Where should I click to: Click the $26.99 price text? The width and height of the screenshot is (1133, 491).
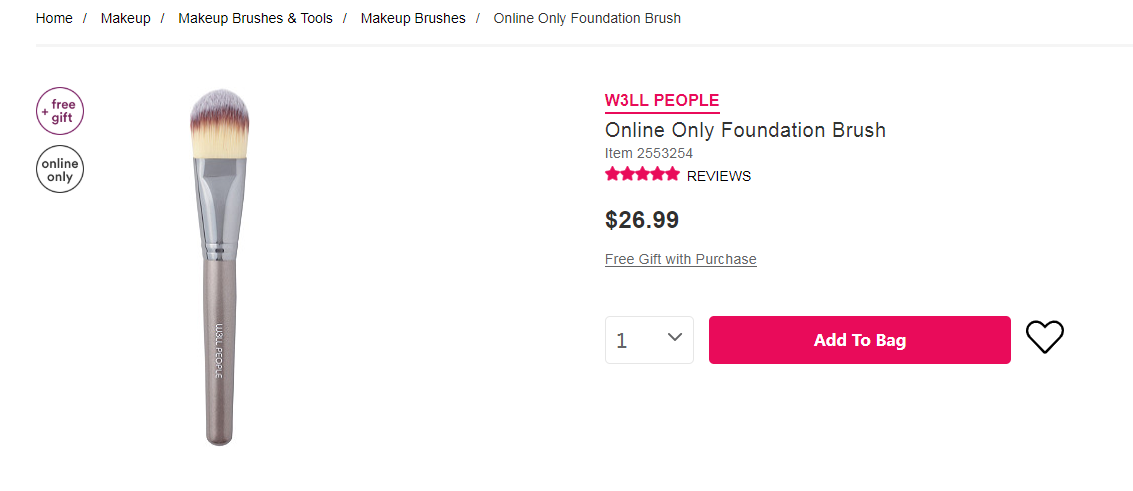coord(642,220)
